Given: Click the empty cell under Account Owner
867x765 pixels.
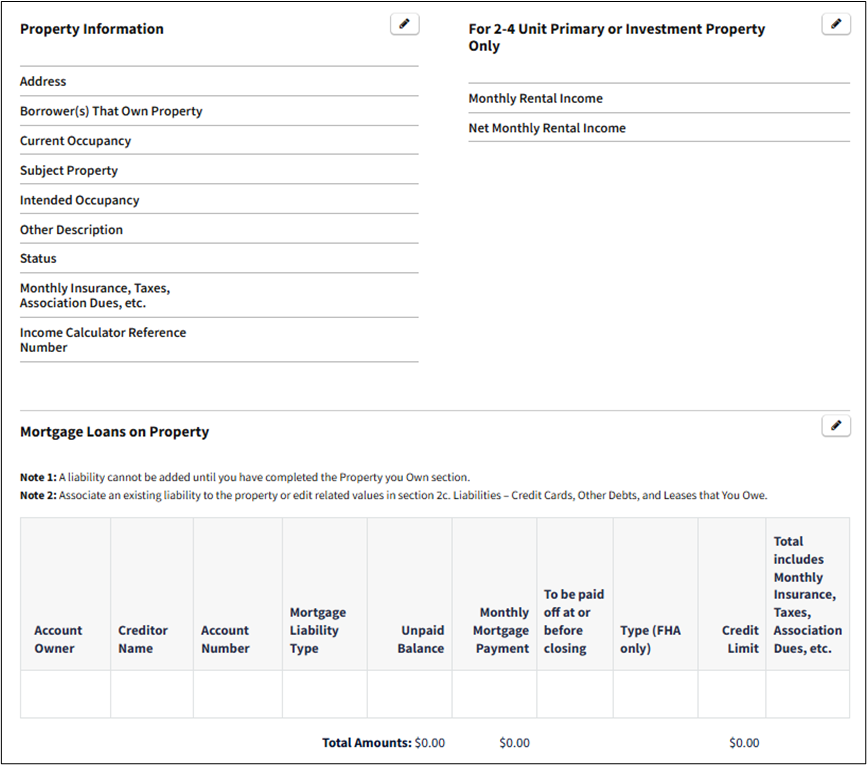Looking at the screenshot, I should click(65, 694).
